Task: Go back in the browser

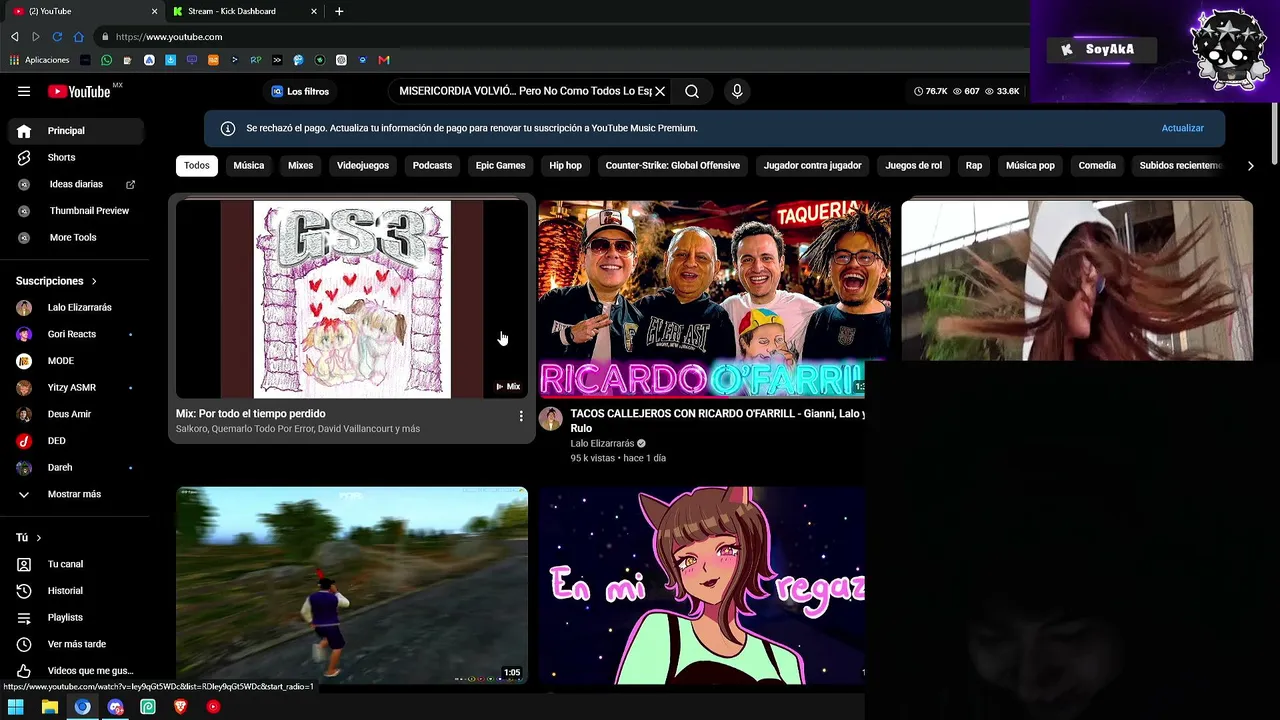Action: [14, 37]
